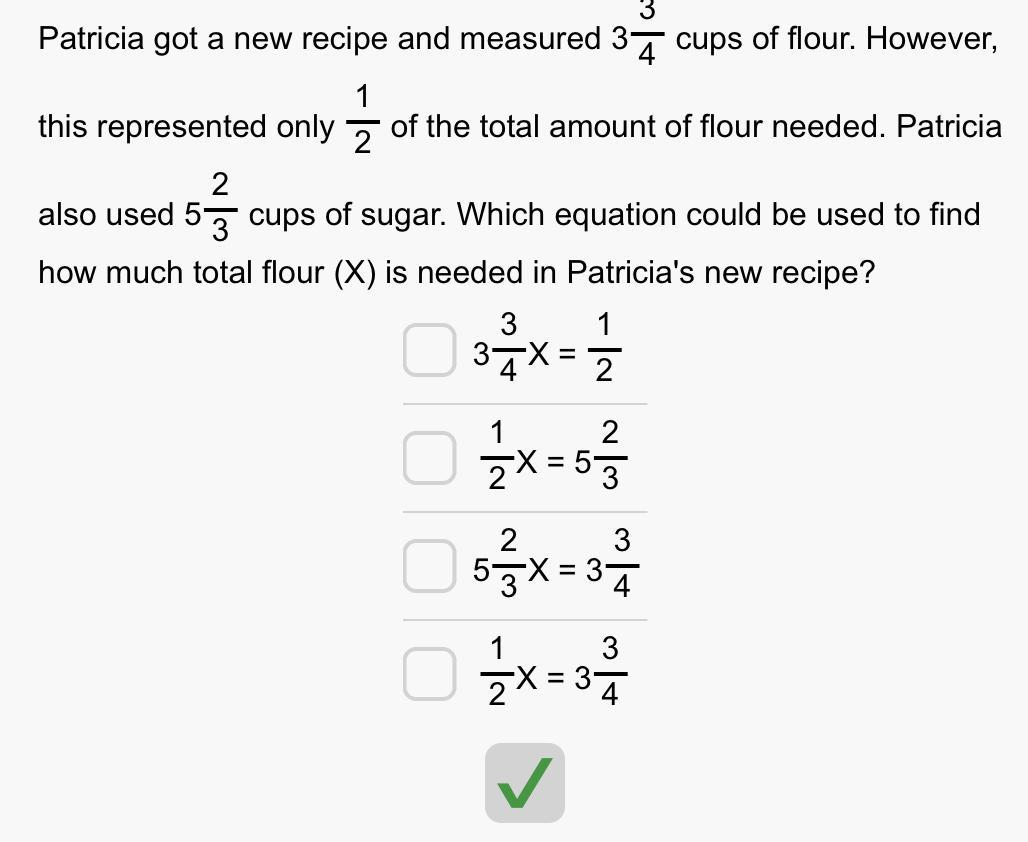Select the checkbox for 5⅔X = 3¾
The image size is (1028, 842).
(429, 567)
